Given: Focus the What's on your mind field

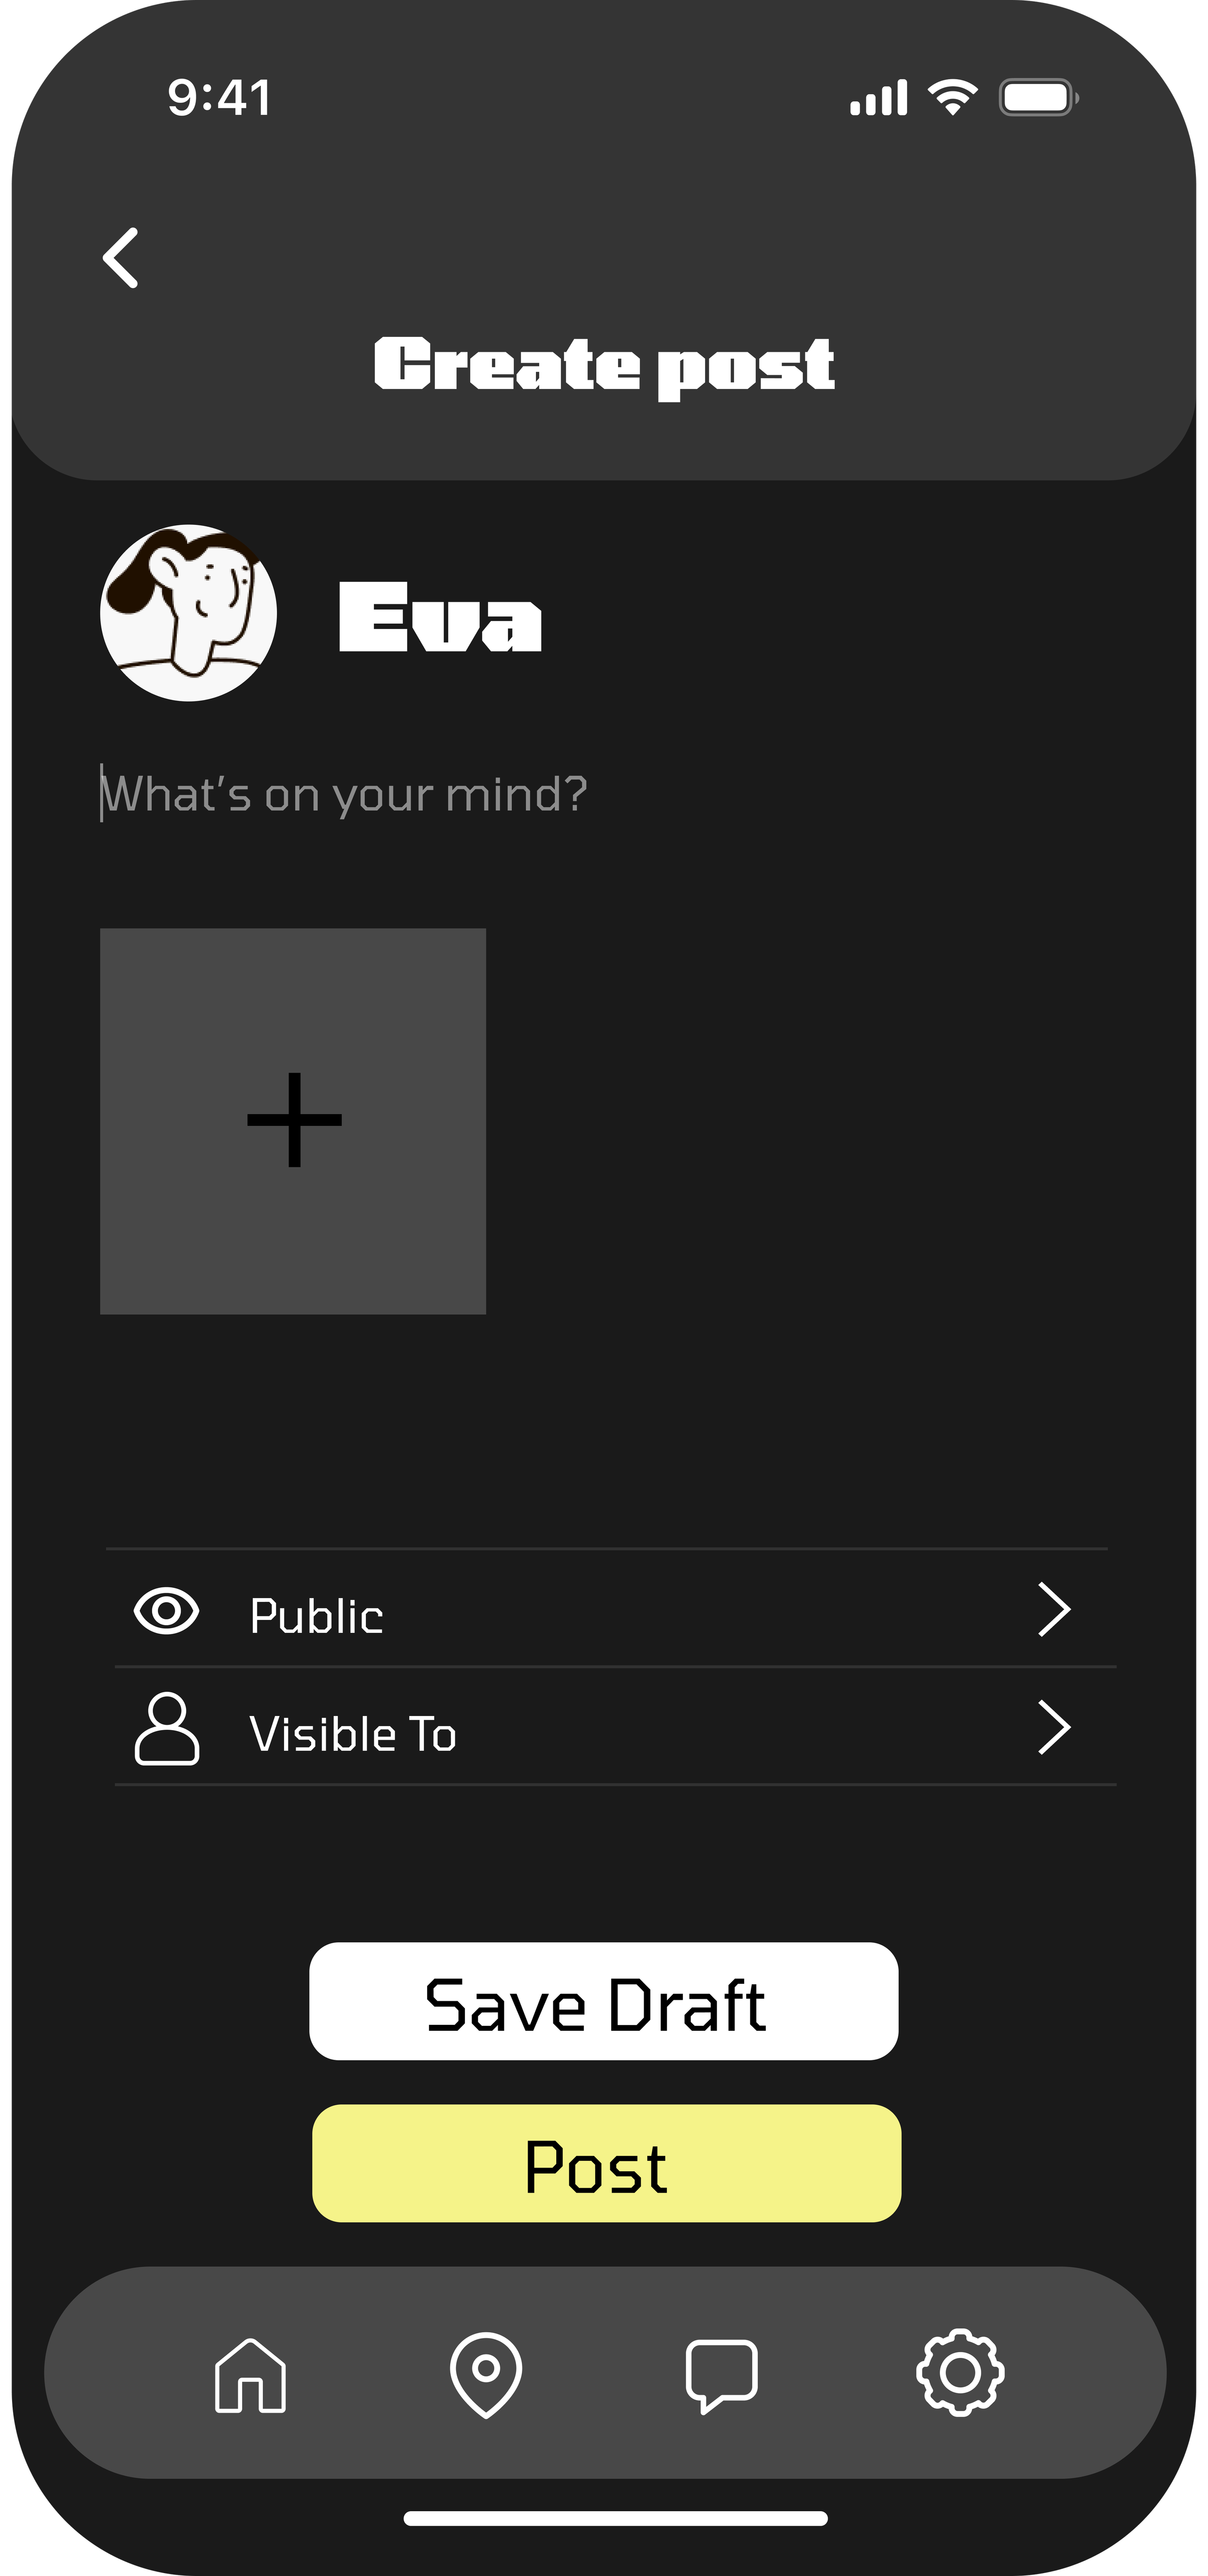Looking at the screenshot, I should click(345, 795).
